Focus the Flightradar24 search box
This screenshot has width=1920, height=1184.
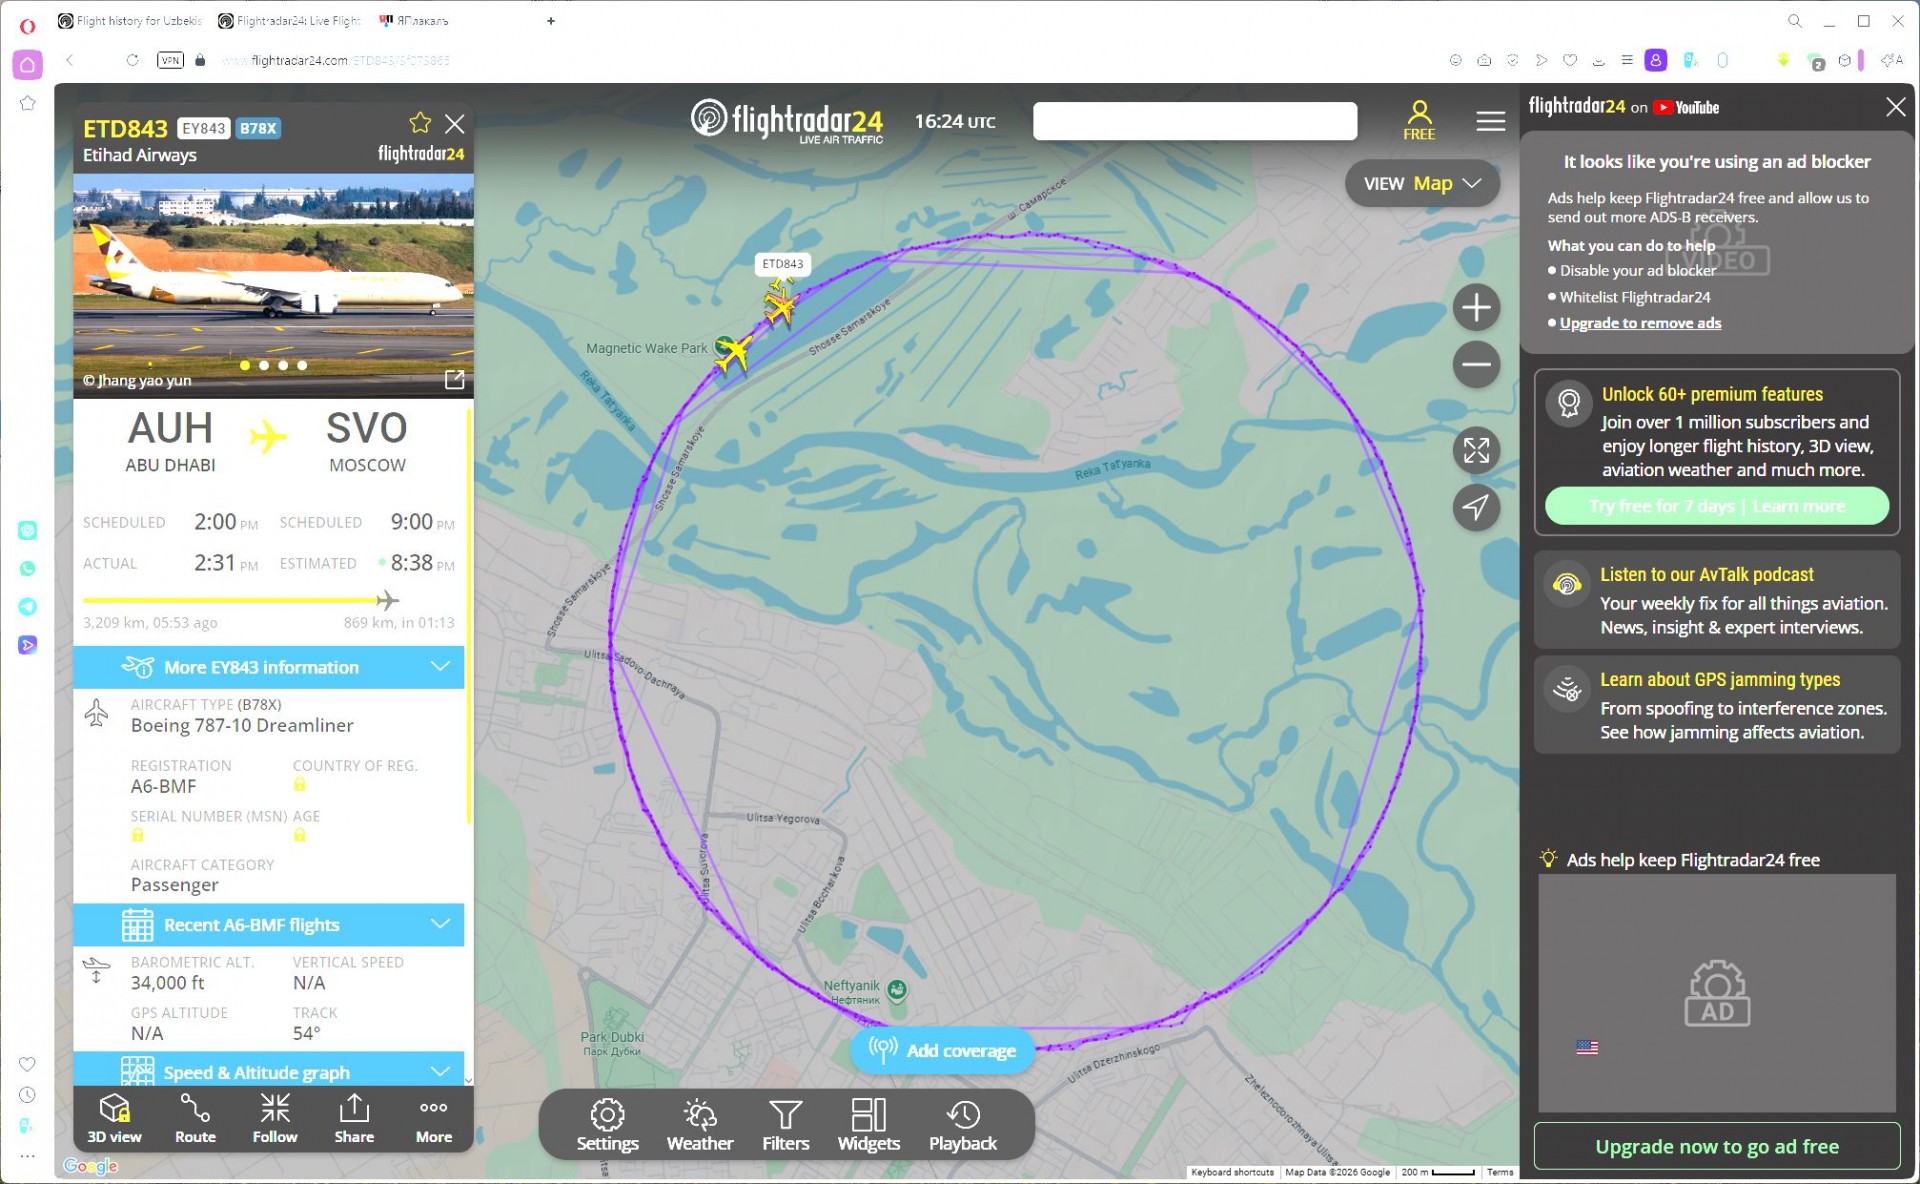pos(1195,121)
